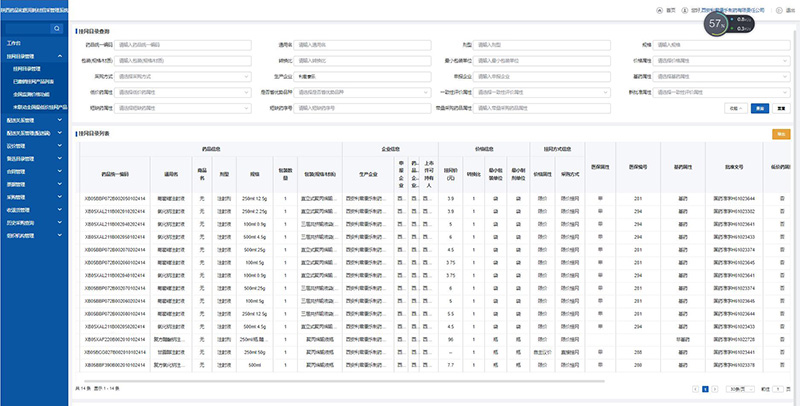Screen dimensions: 800x406
Task: Click the blue 查询 search button
Action: [760, 106]
